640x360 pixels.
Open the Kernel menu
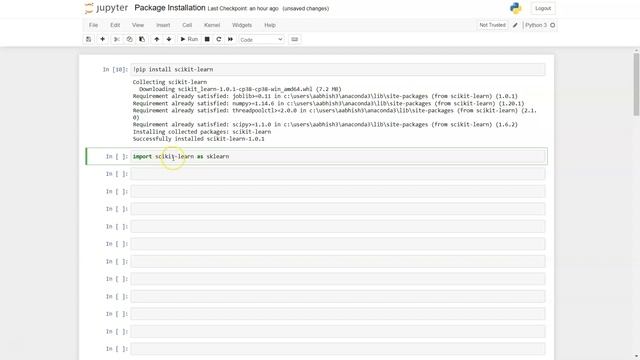212,25
